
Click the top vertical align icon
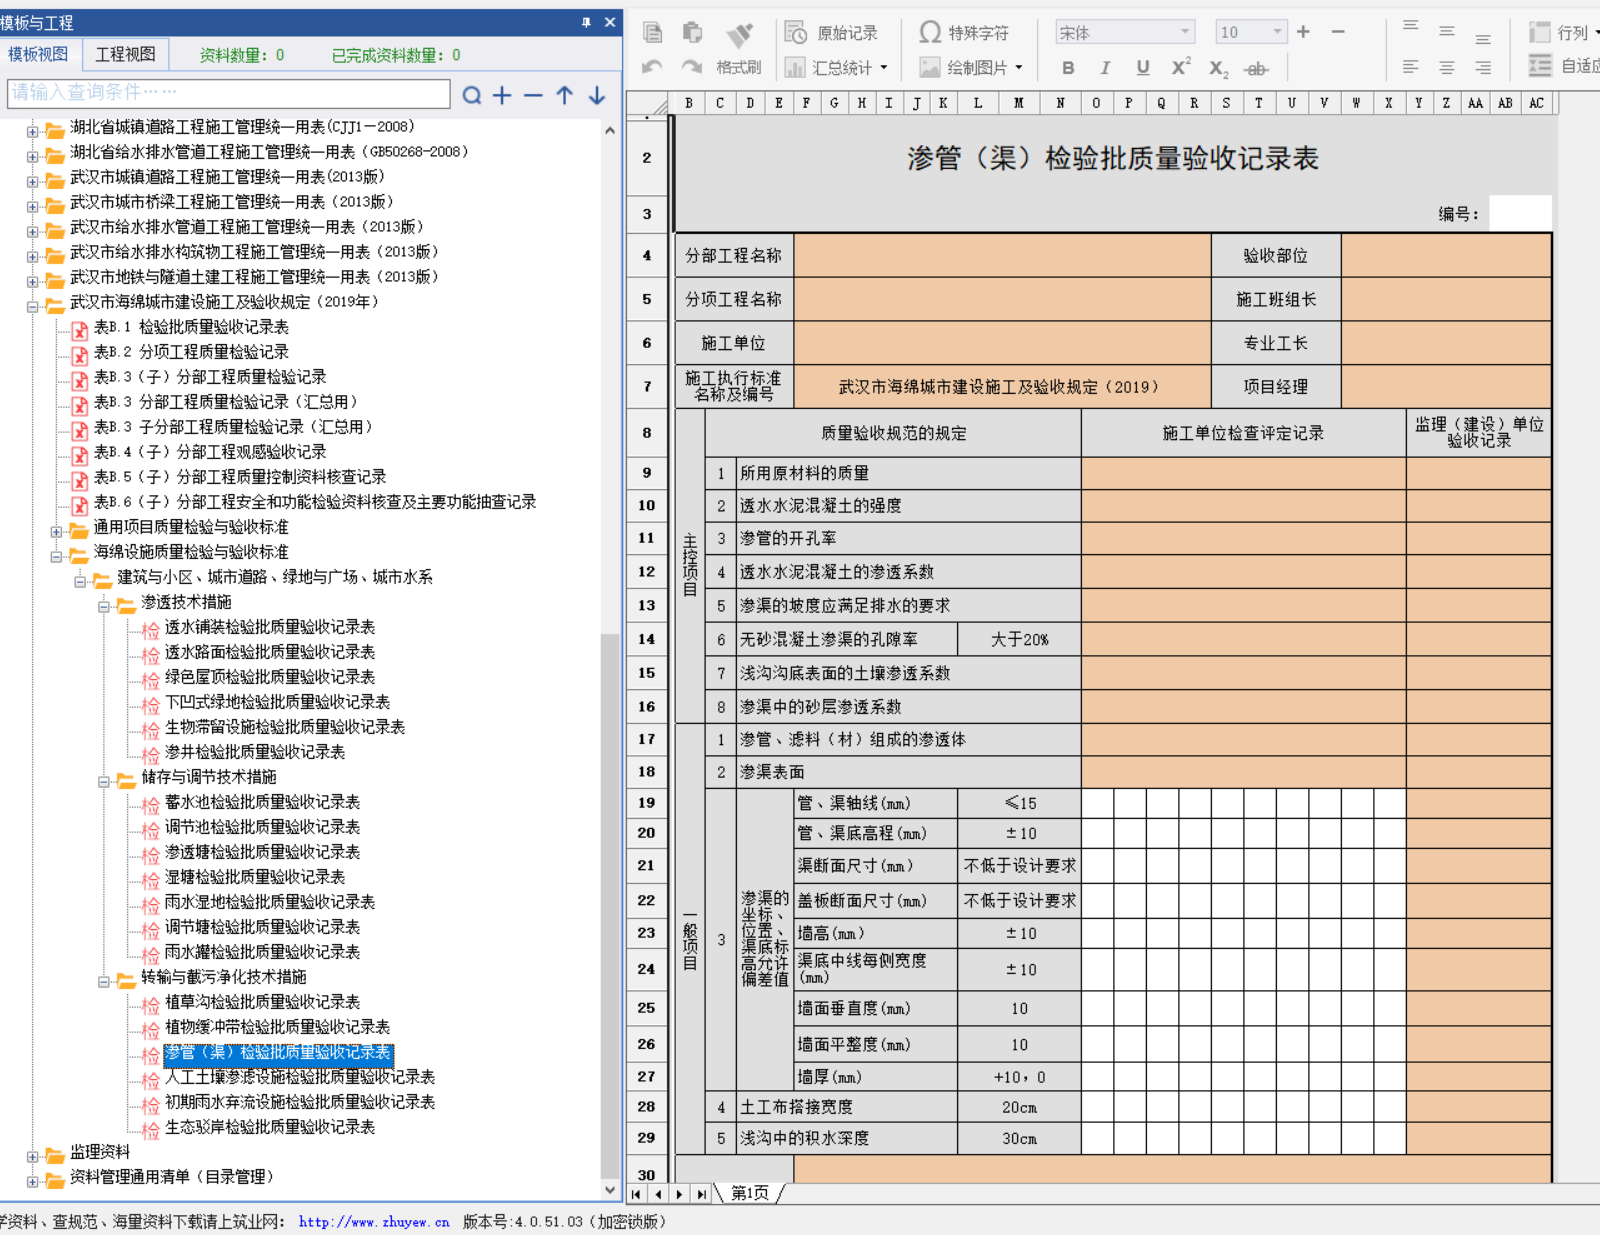click(1411, 27)
